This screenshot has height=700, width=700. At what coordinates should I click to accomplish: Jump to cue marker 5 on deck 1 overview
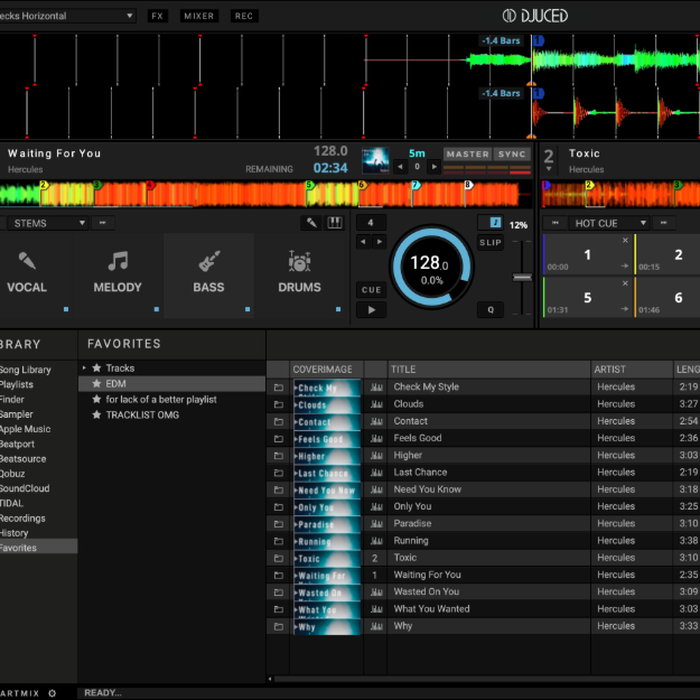coord(309,184)
